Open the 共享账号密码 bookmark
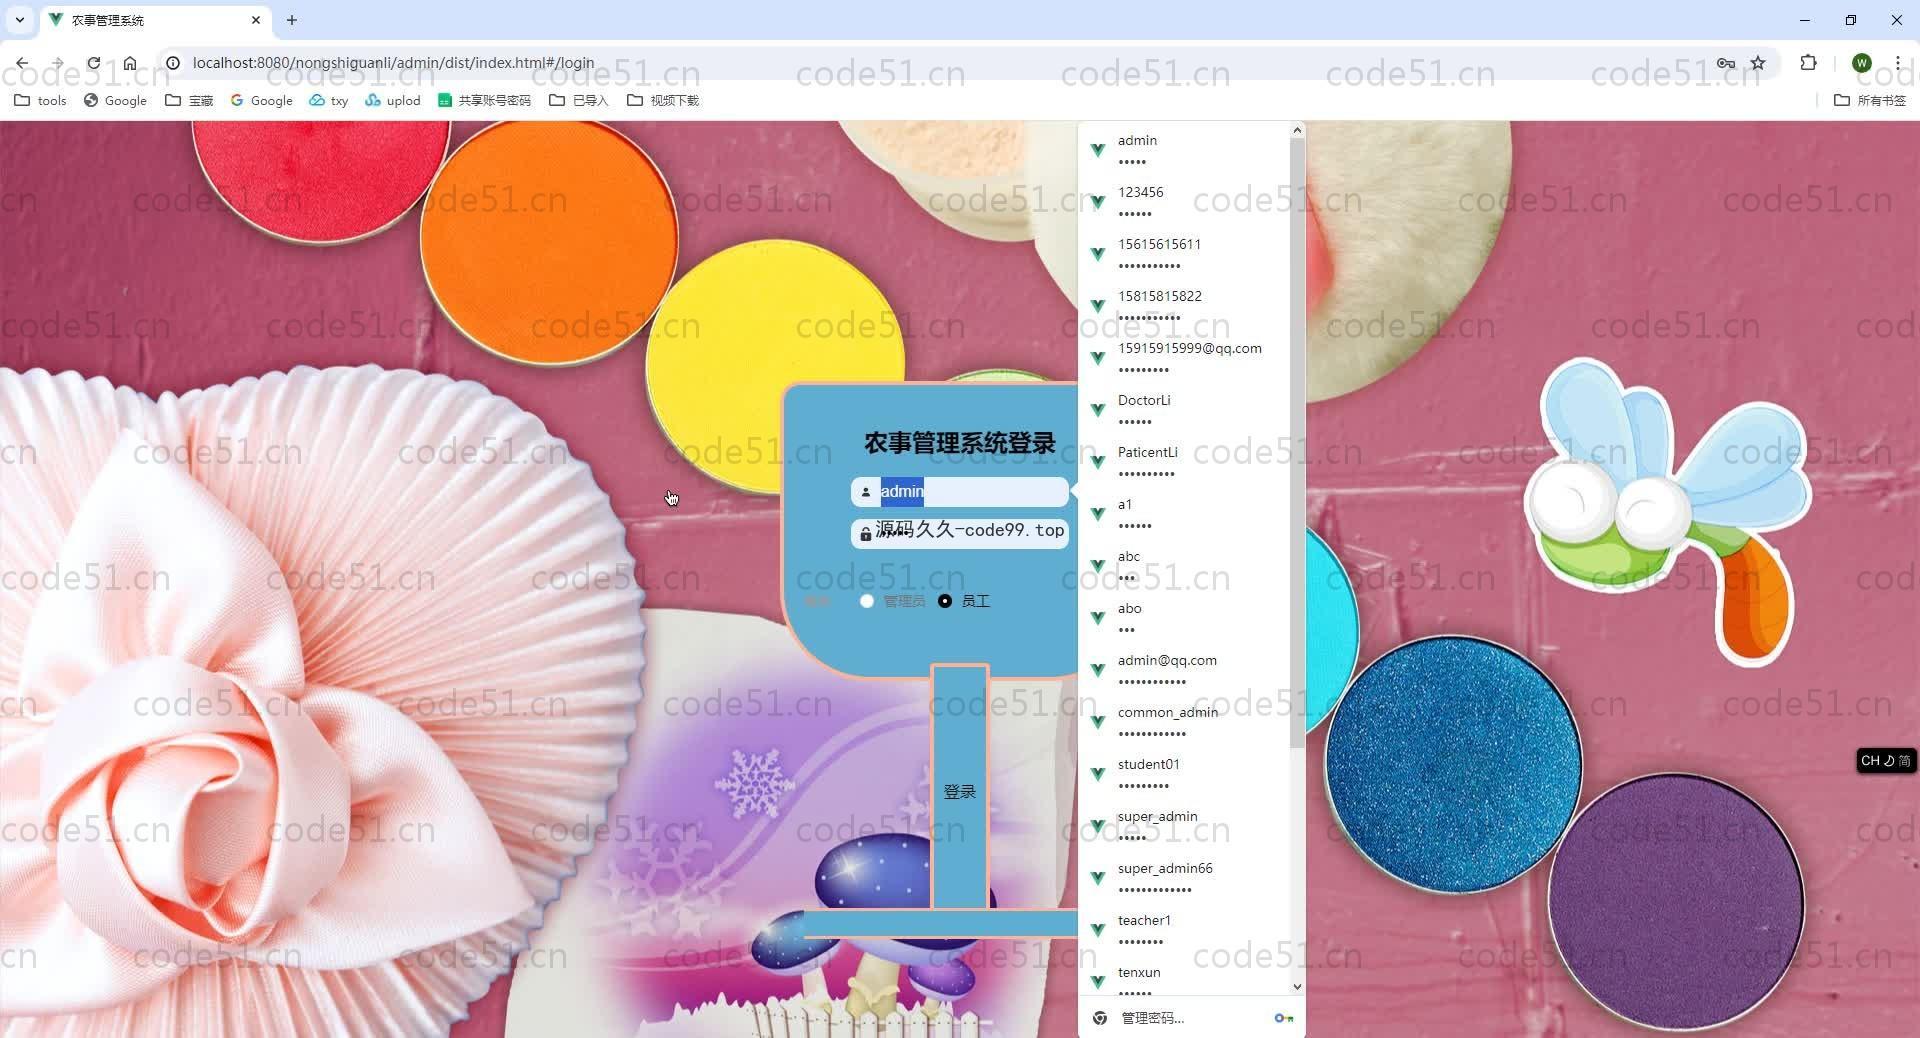 coord(484,100)
